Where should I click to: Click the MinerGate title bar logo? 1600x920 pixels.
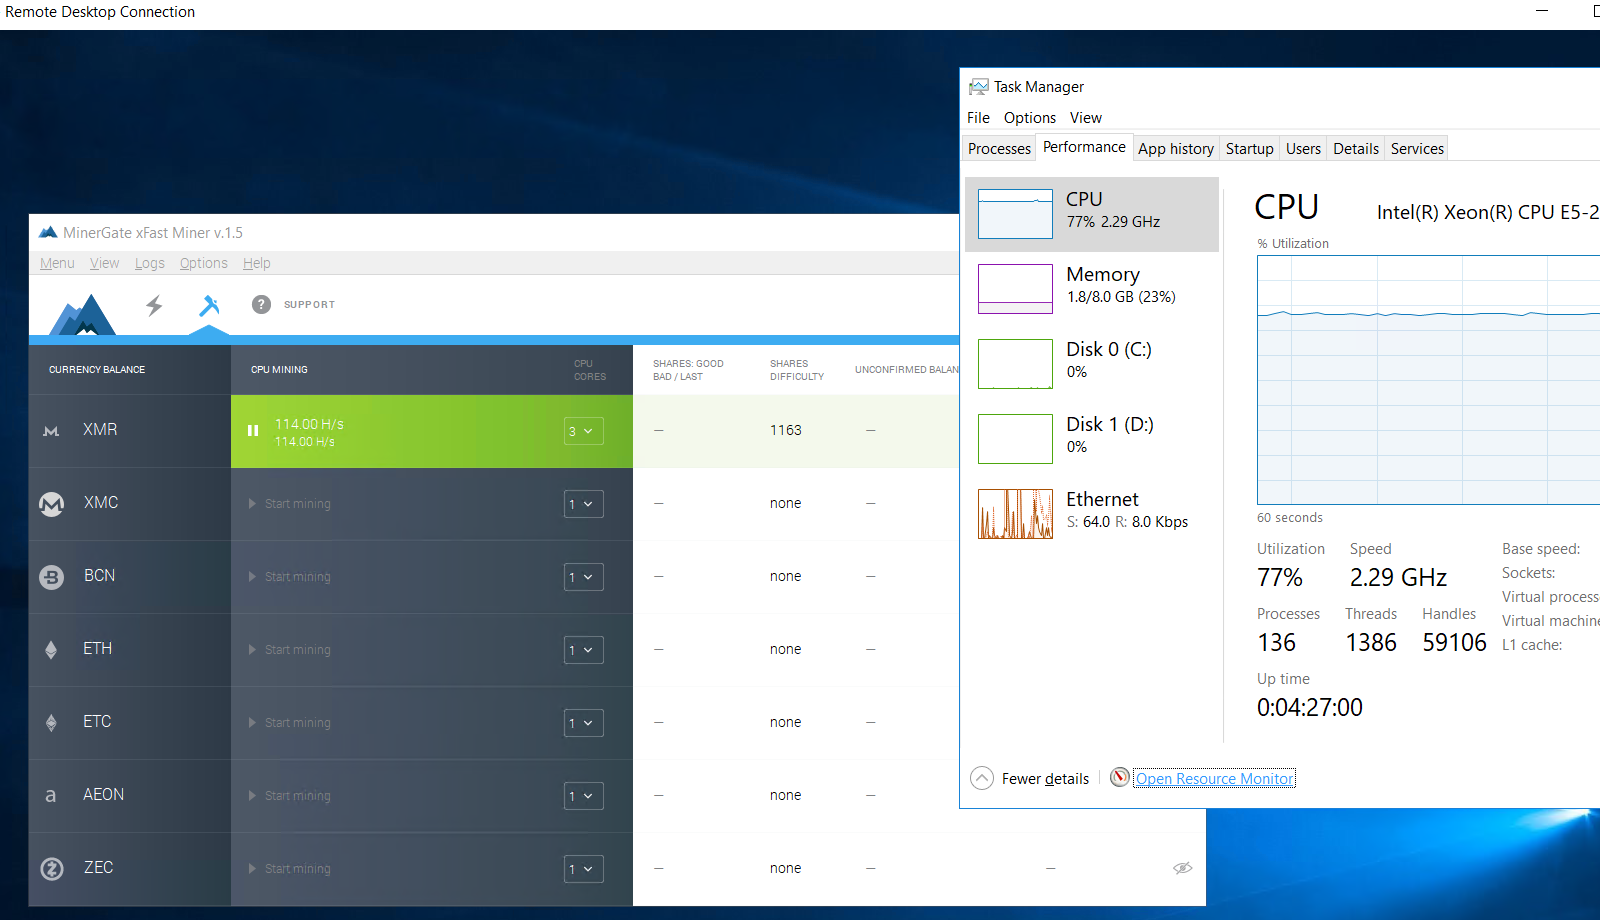48,232
